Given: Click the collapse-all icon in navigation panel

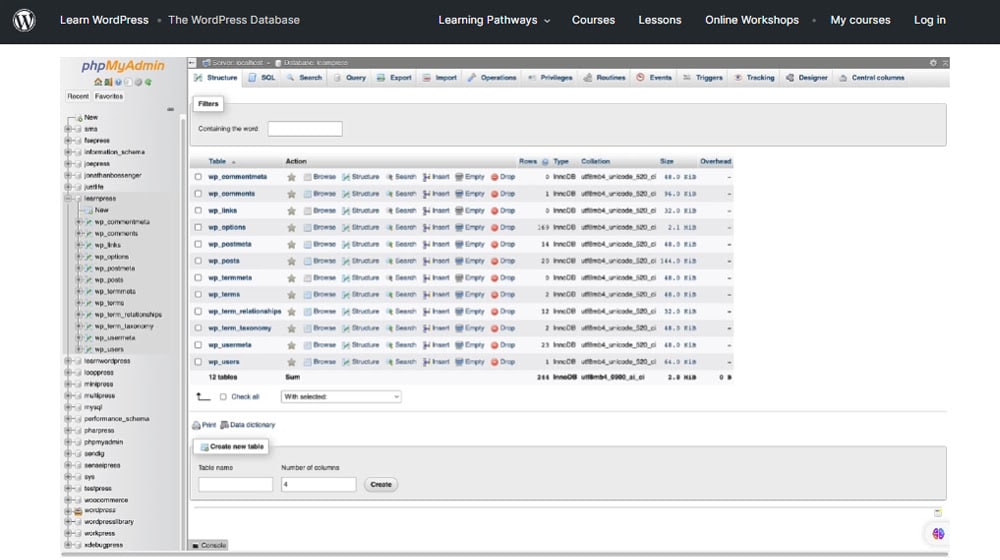Looking at the screenshot, I should [x=170, y=109].
